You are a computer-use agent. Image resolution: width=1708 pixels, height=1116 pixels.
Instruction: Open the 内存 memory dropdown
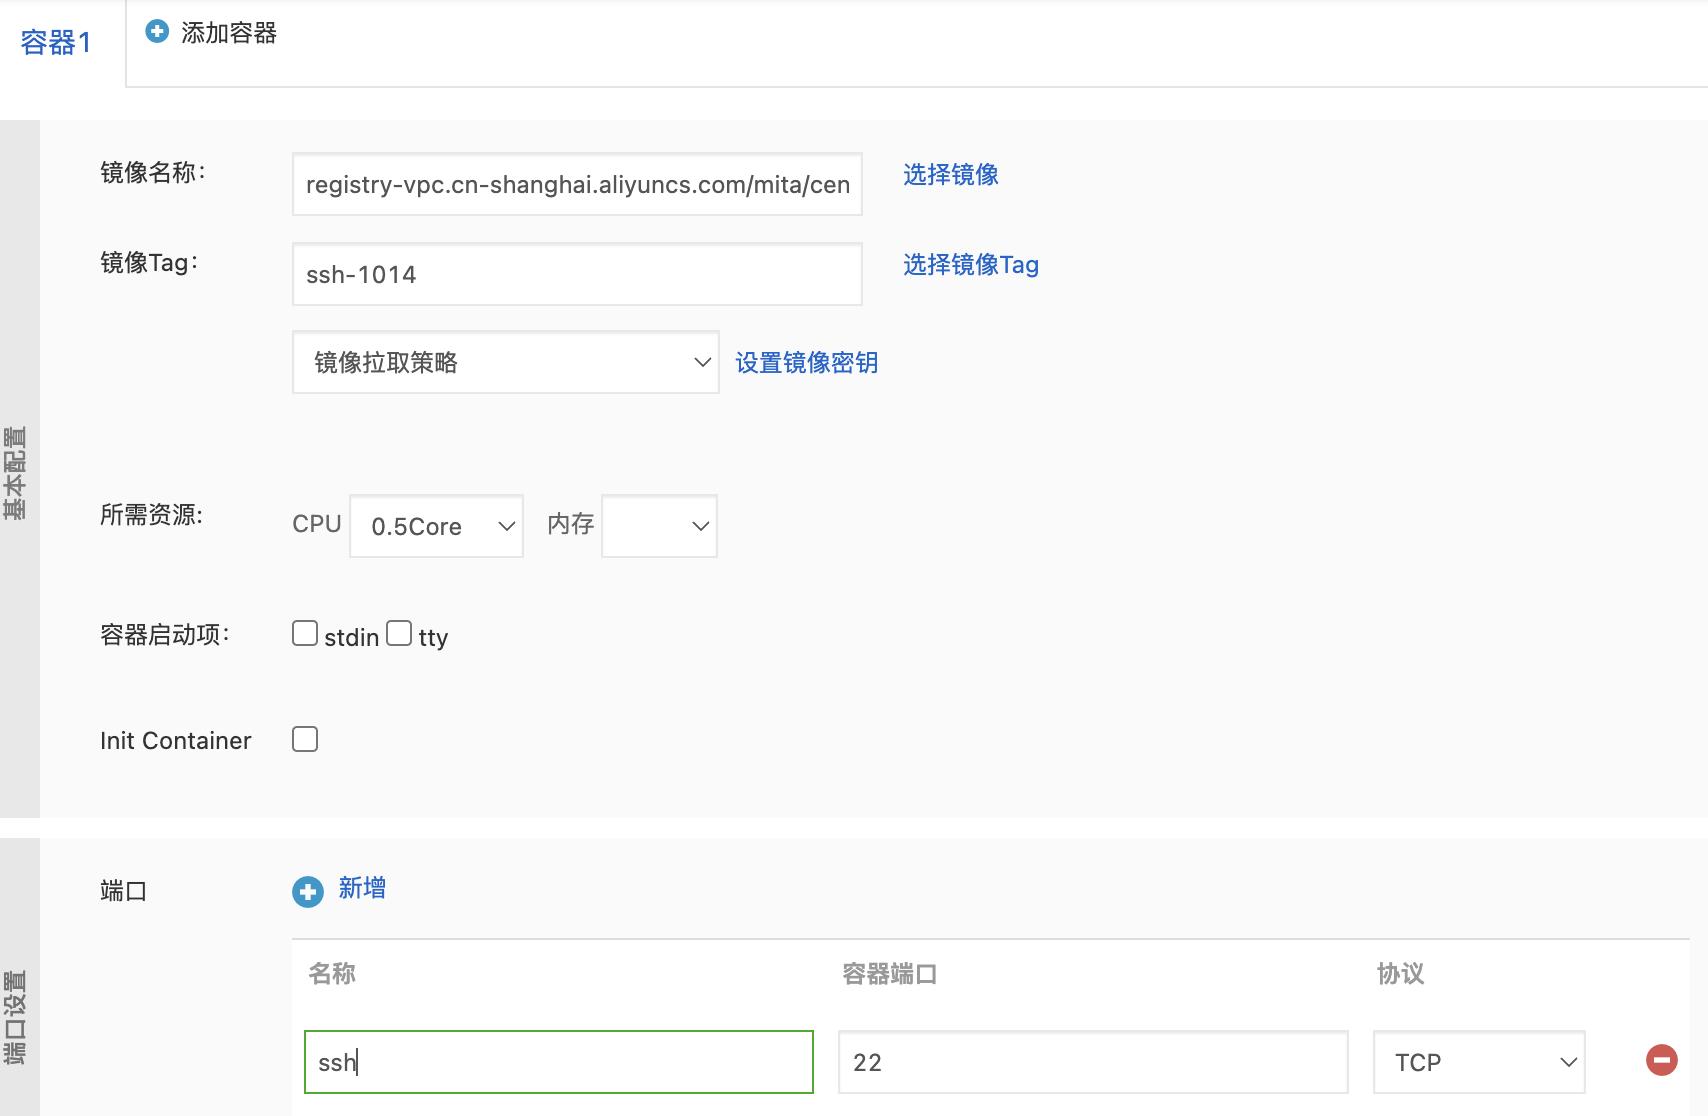tap(660, 526)
